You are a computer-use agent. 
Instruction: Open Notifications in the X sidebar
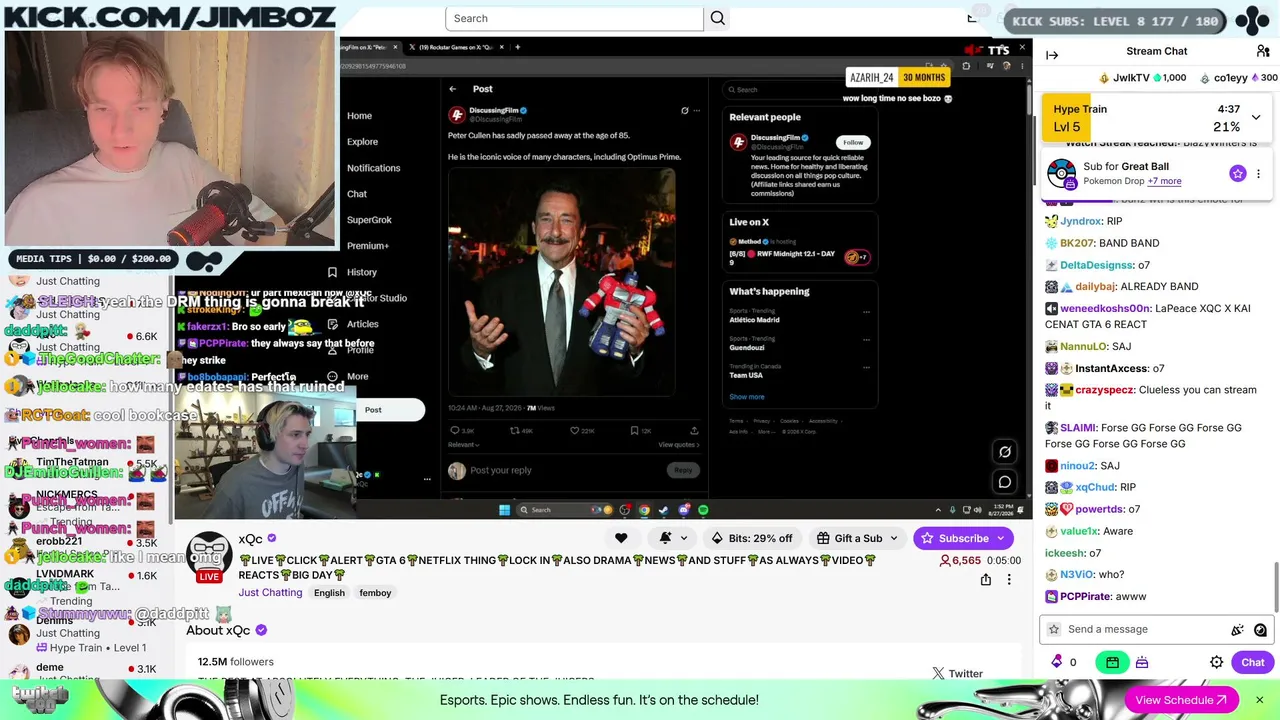pyautogui.click(x=373, y=168)
